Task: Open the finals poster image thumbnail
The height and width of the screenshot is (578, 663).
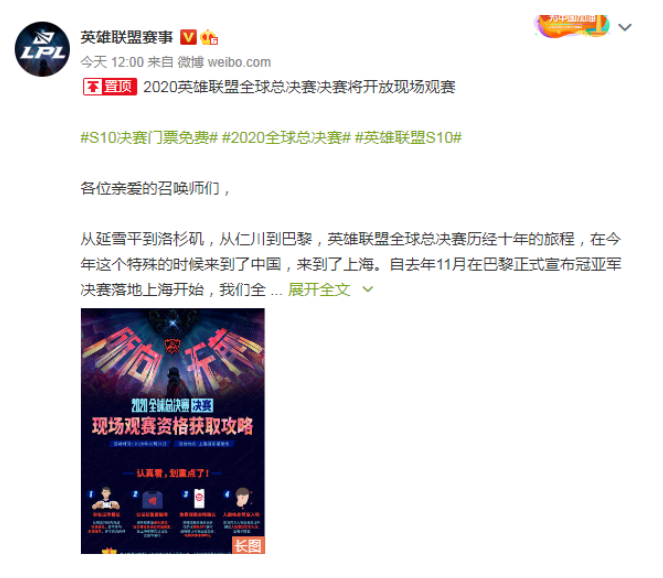Action: pos(173,431)
